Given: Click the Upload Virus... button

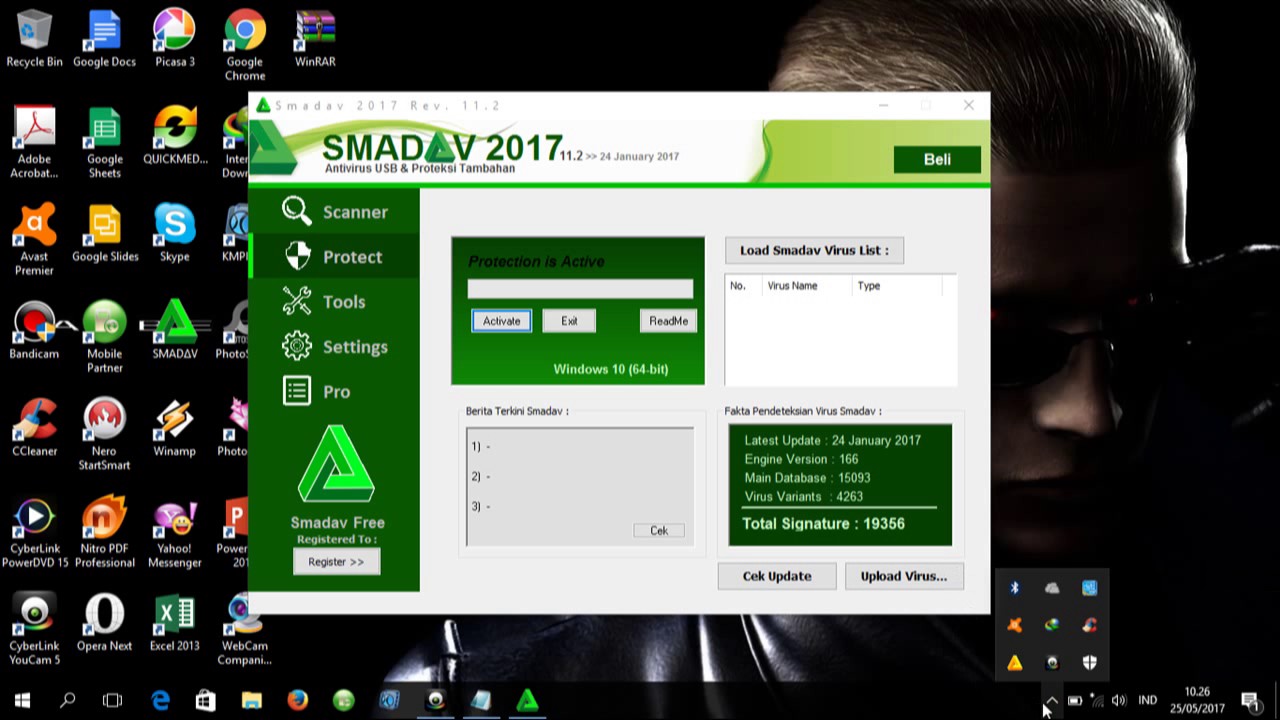Looking at the screenshot, I should coord(904,576).
